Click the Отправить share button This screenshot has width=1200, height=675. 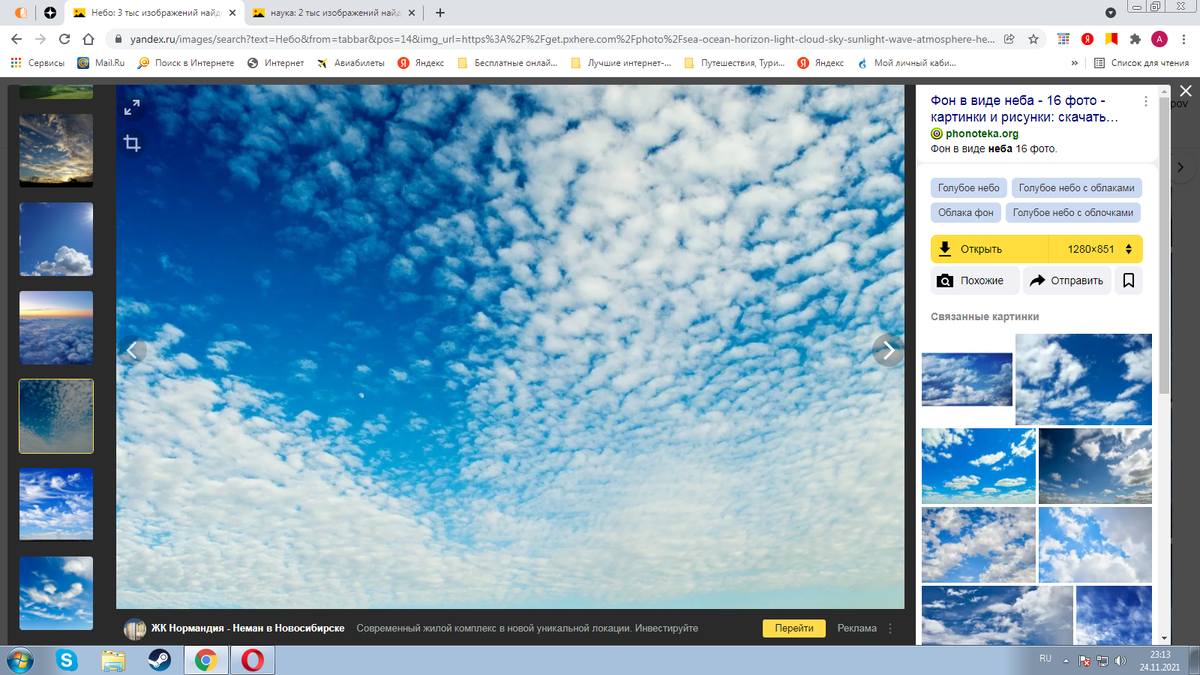click(x=1067, y=281)
